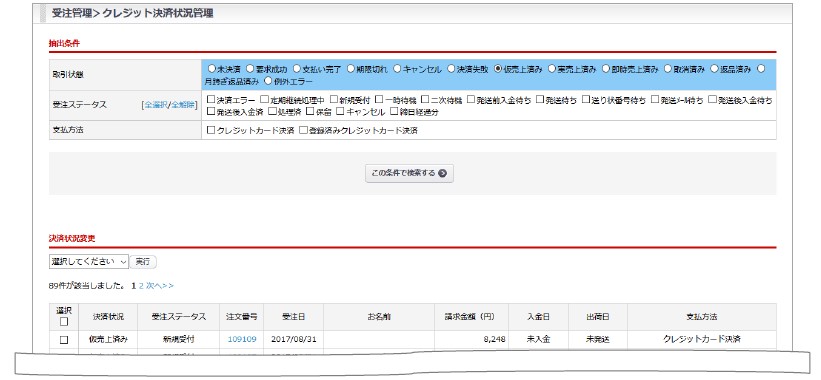Tick the 二次待機 checkbox
This screenshot has width=821, height=380.
point(425,99)
